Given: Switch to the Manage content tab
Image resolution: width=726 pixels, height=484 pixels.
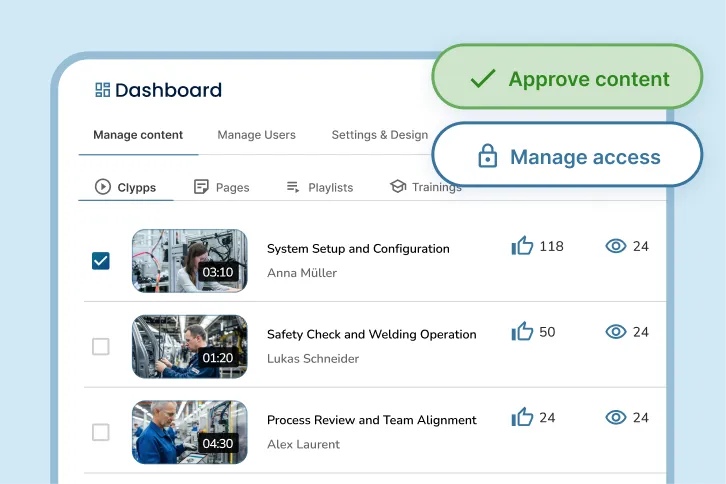Looking at the screenshot, I should (x=138, y=135).
